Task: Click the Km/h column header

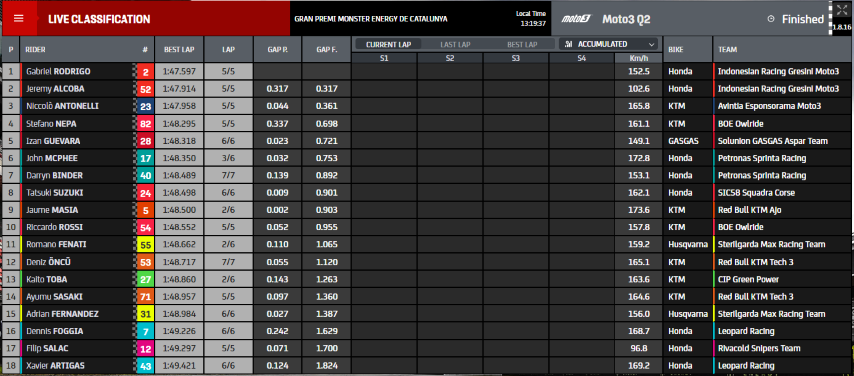Action: pos(639,58)
